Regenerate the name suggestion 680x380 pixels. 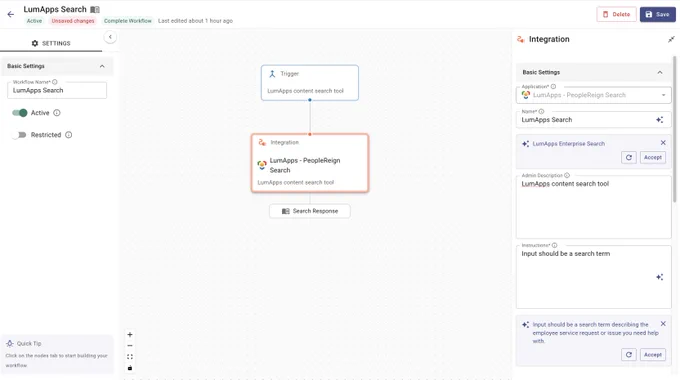click(629, 157)
